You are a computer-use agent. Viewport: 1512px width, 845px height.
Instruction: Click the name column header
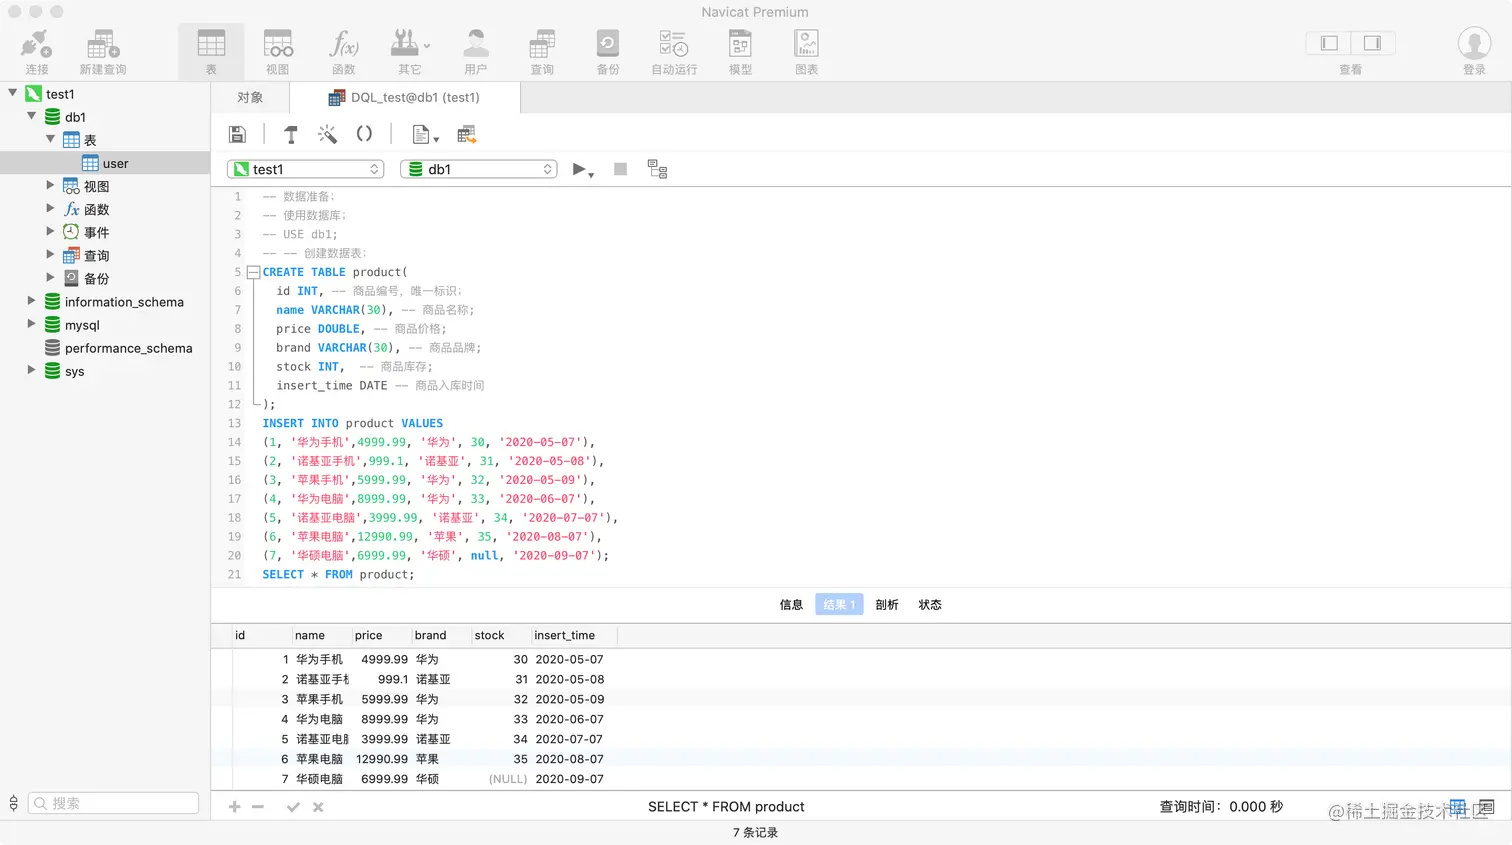[x=321, y=635]
